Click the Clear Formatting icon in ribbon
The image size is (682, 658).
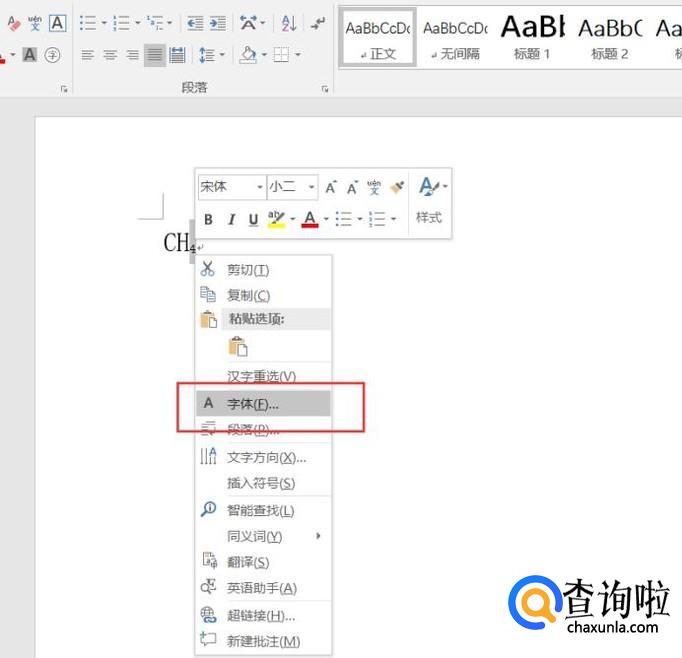(x=13, y=23)
